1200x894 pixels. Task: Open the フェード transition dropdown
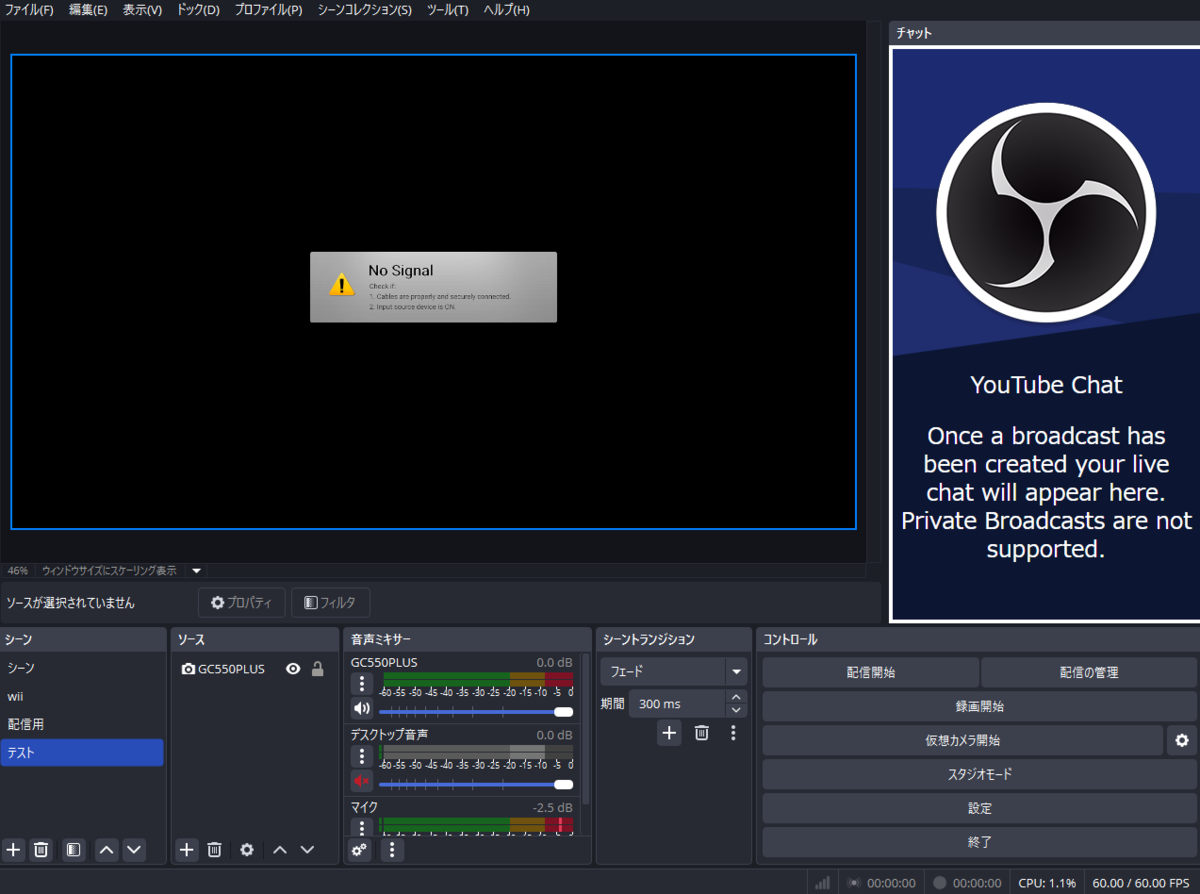click(674, 672)
